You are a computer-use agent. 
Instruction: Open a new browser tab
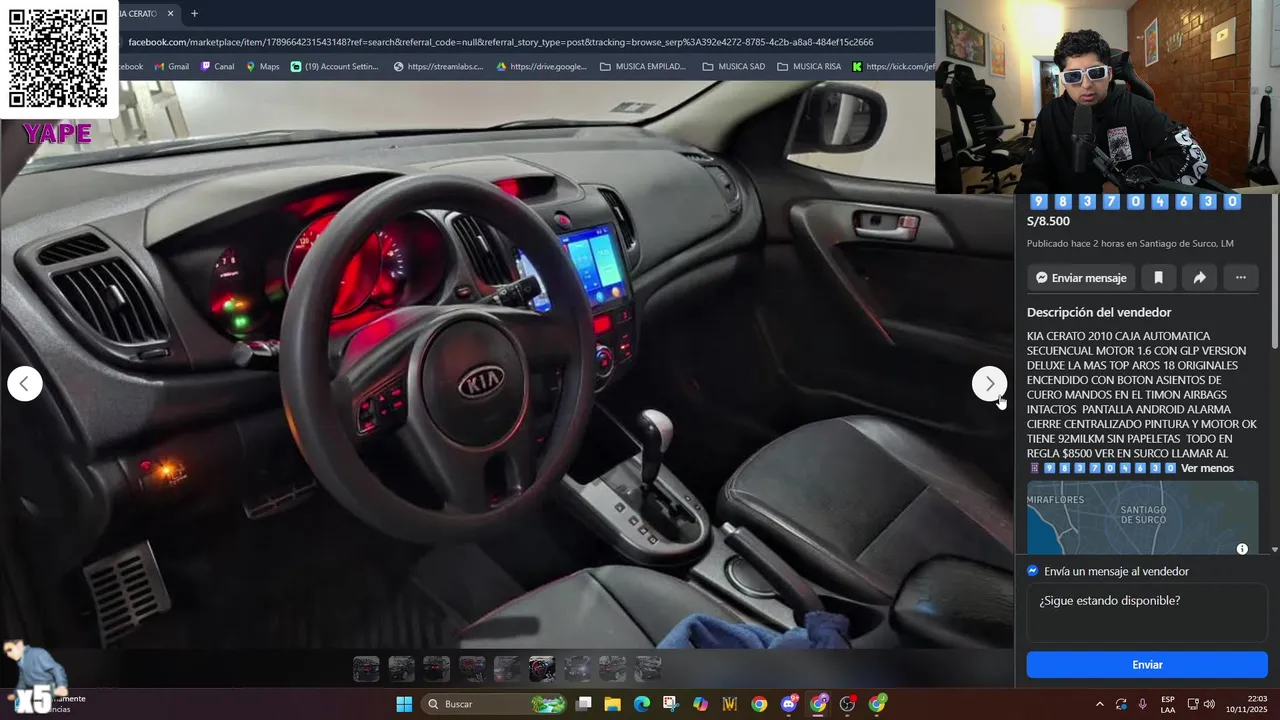point(194,14)
